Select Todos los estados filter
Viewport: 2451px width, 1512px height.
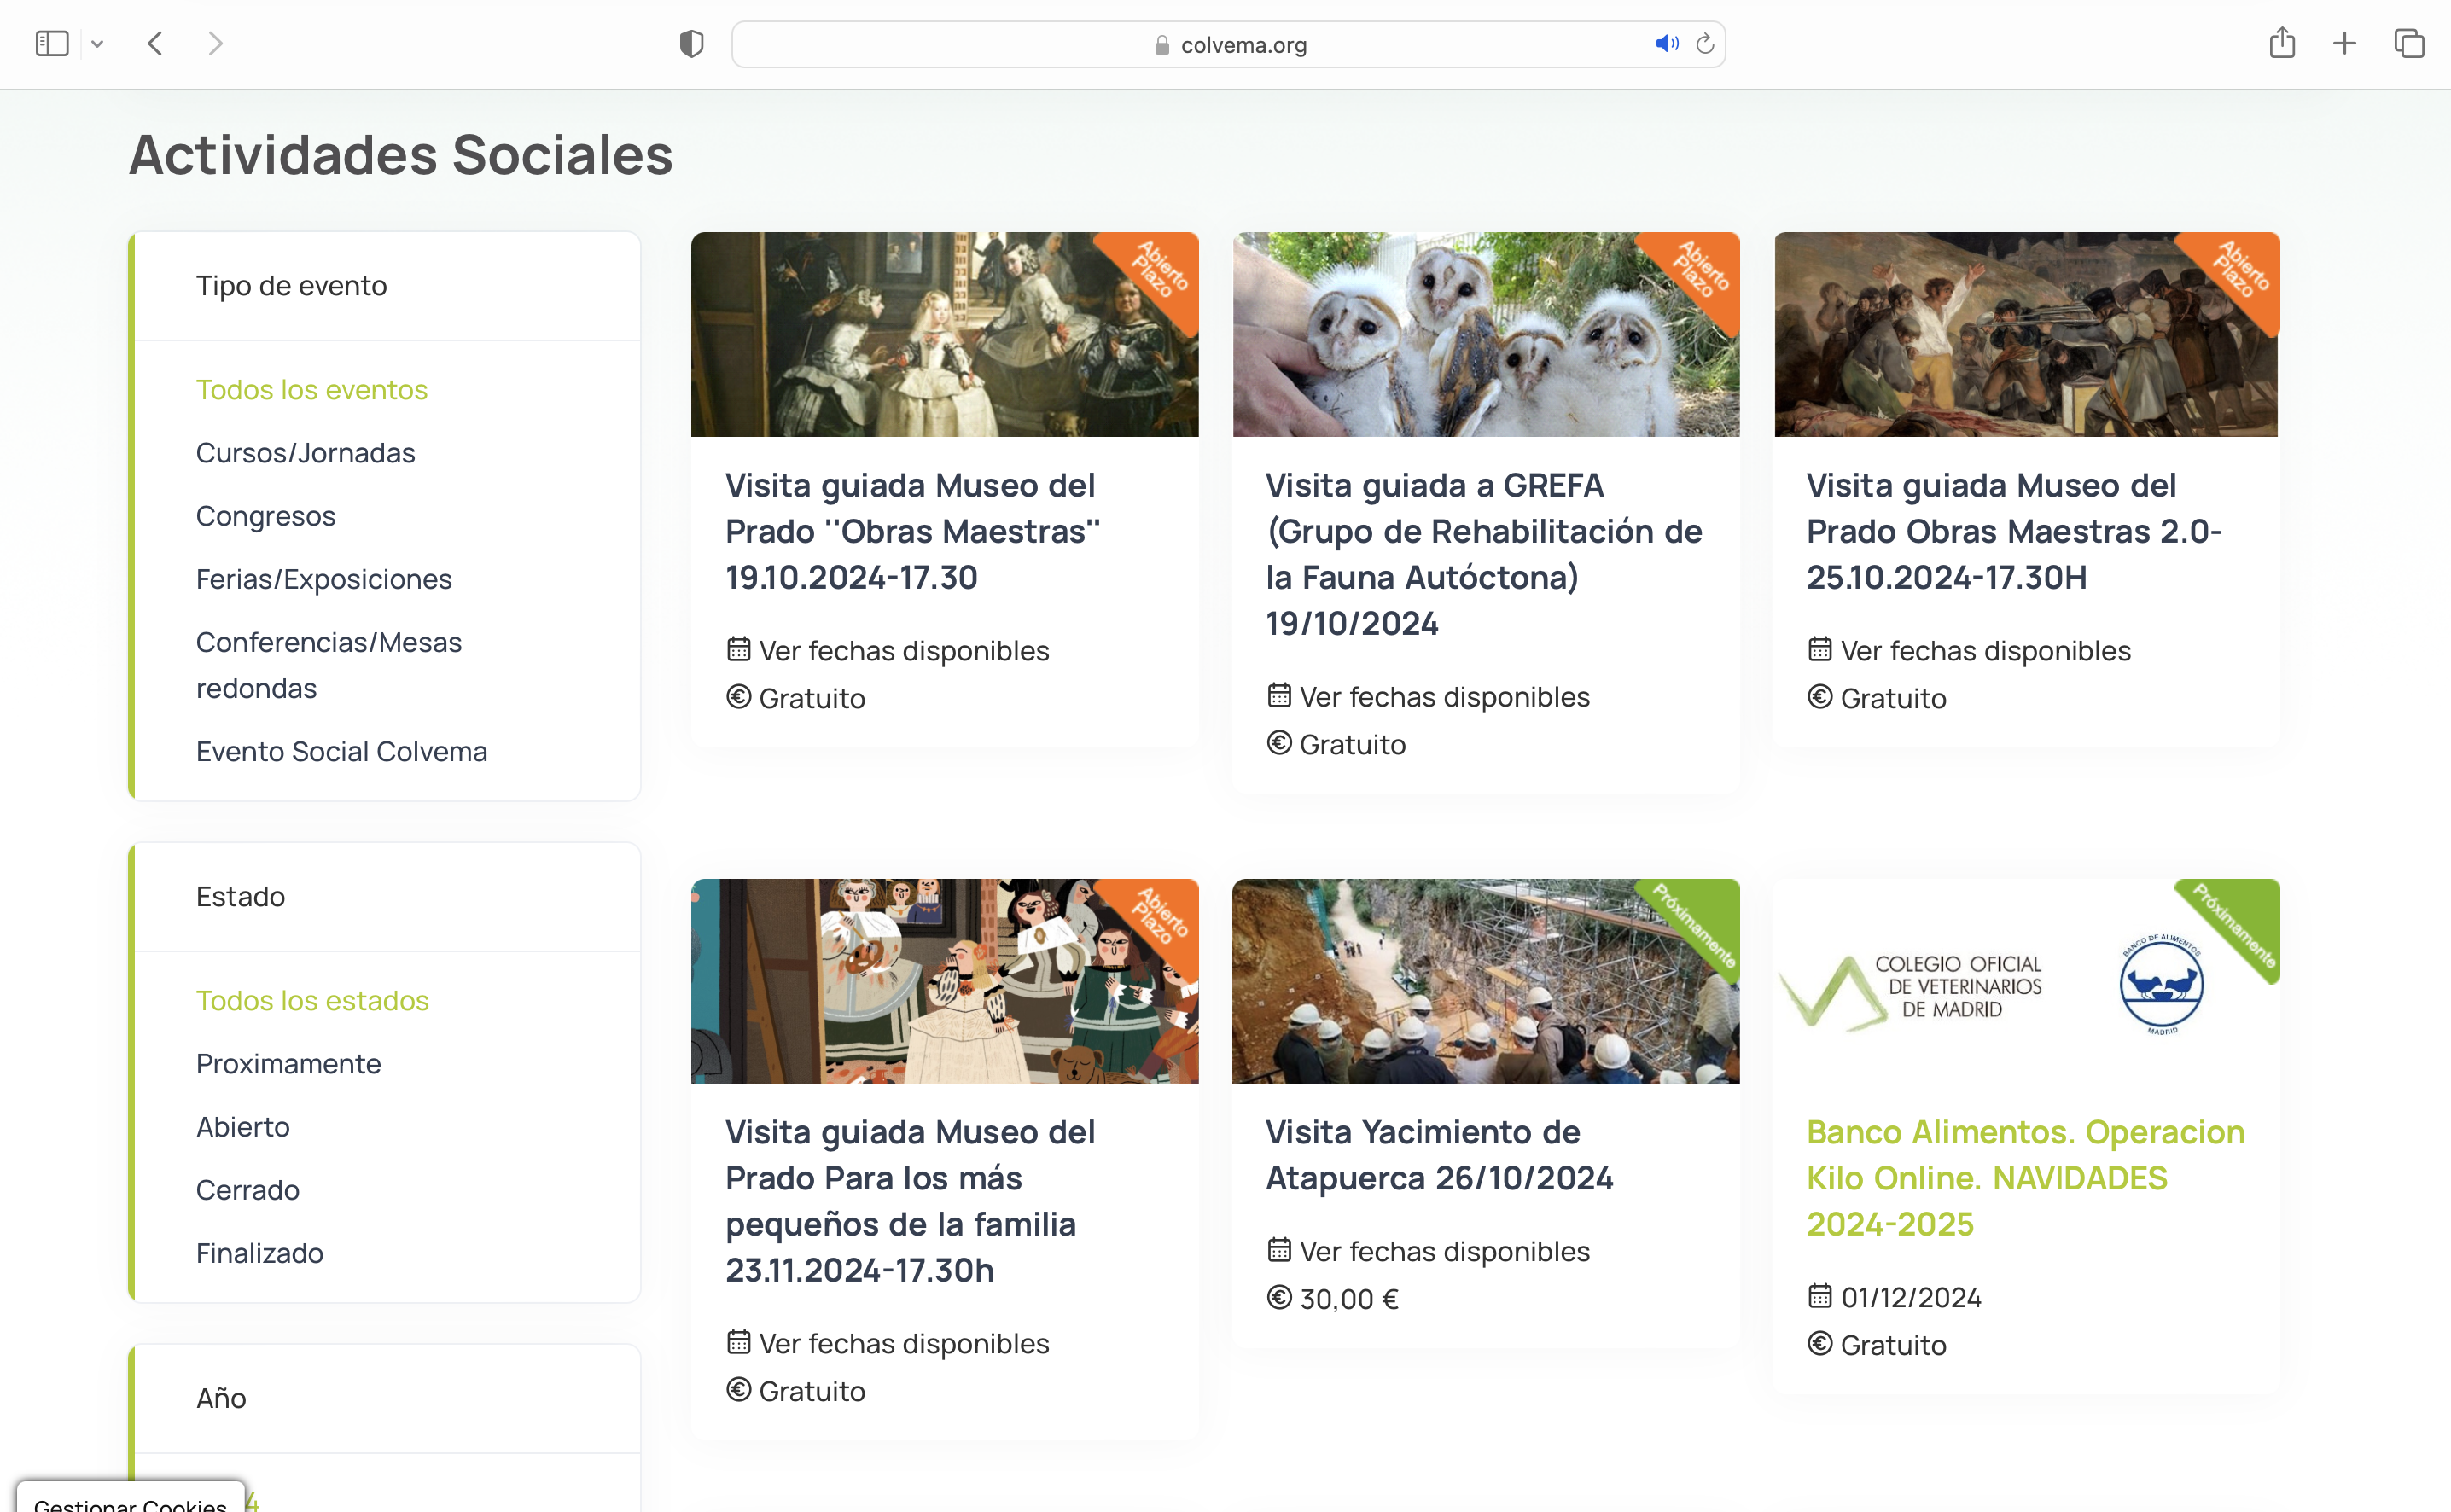[x=312, y=1001]
